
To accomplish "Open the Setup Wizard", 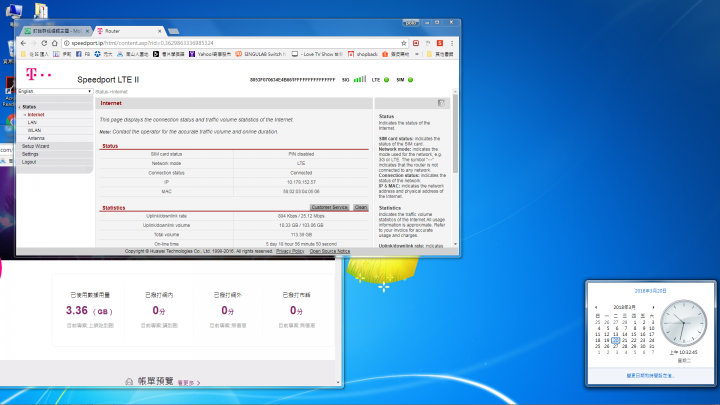I will 35,146.
